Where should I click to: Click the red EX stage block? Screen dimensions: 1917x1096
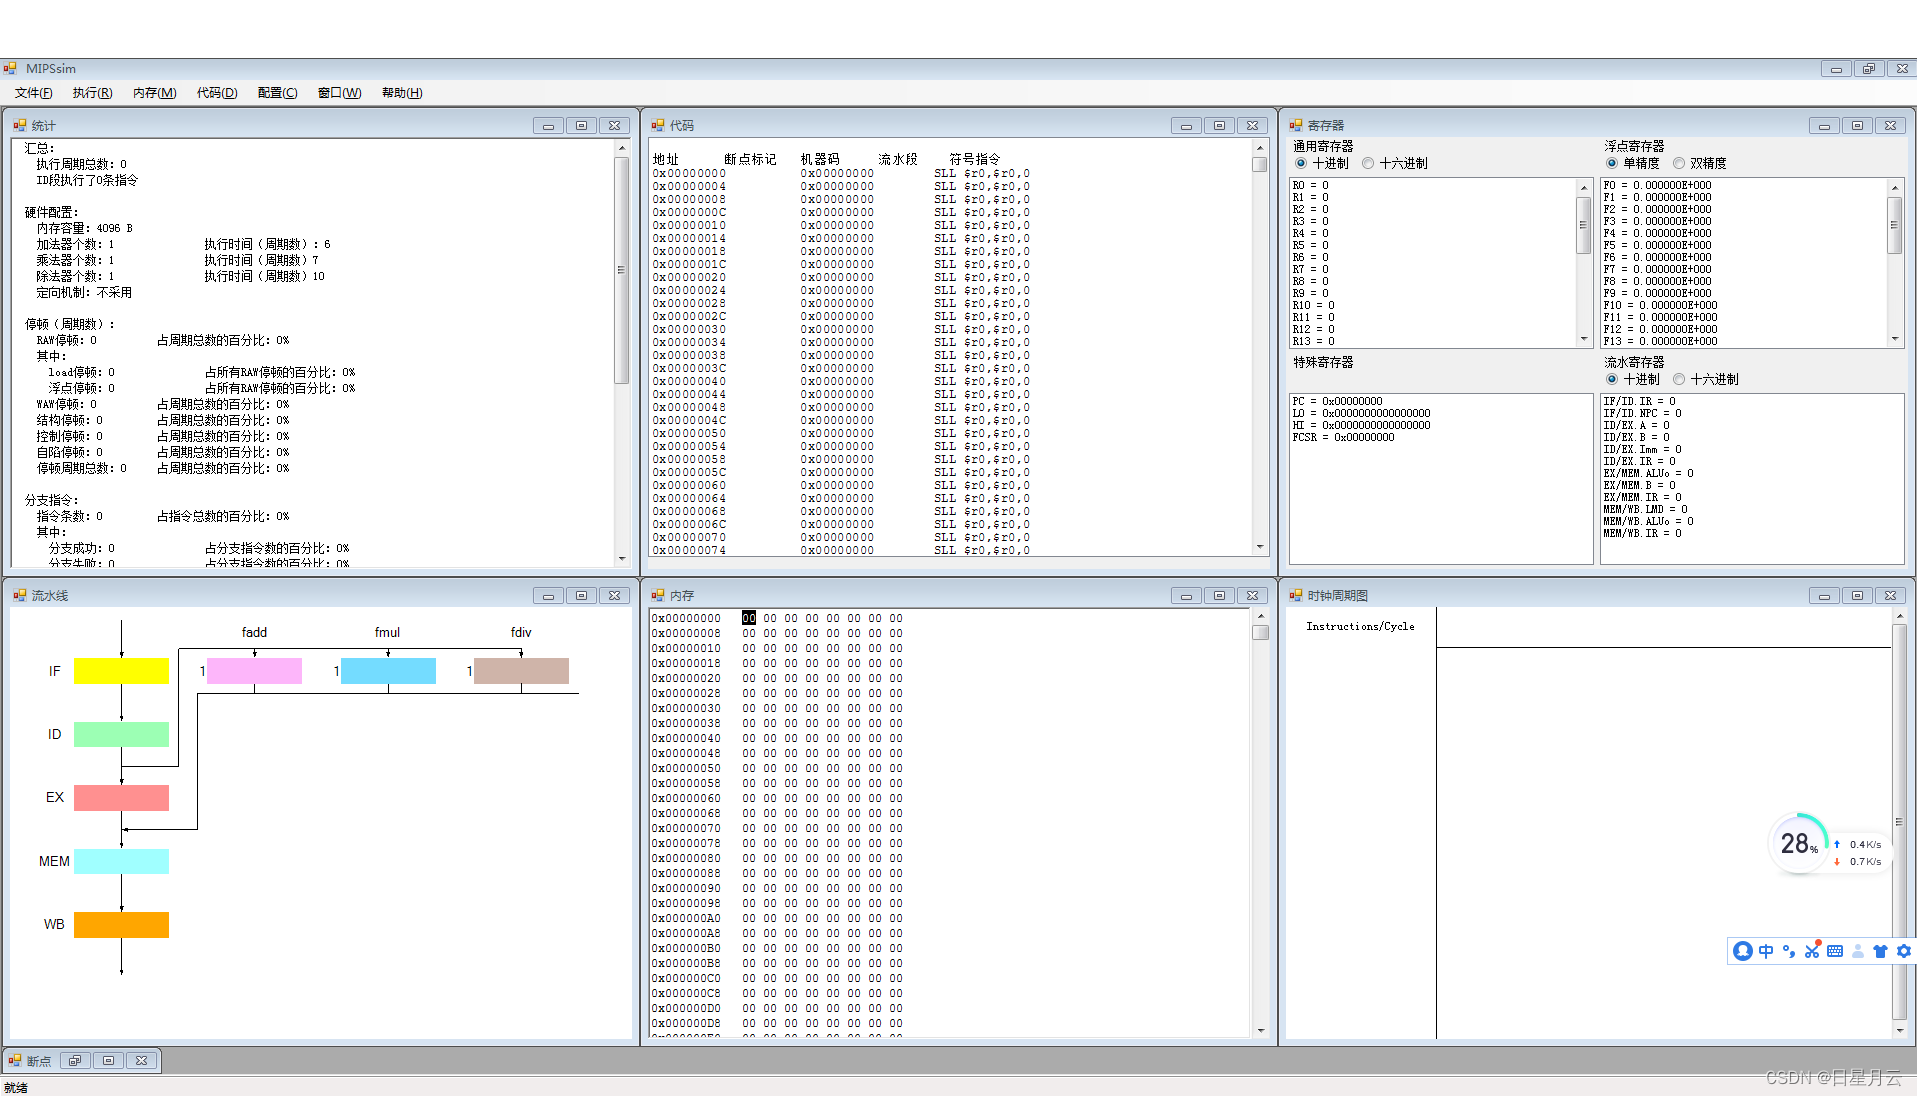121,798
